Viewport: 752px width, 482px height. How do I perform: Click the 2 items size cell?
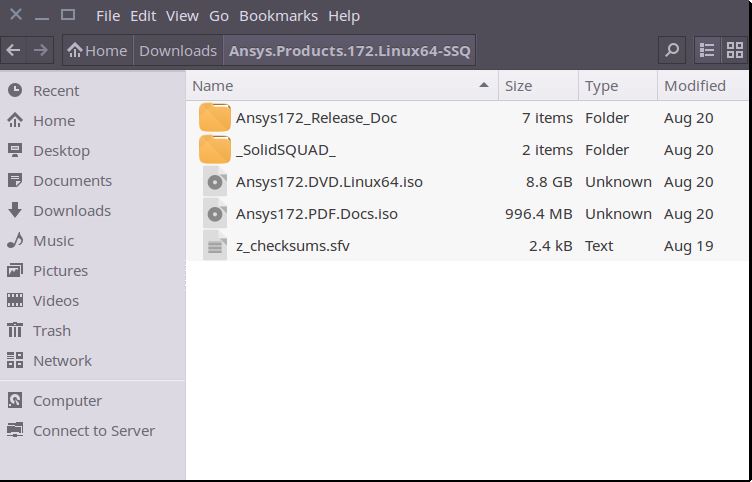[x=547, y=150]
